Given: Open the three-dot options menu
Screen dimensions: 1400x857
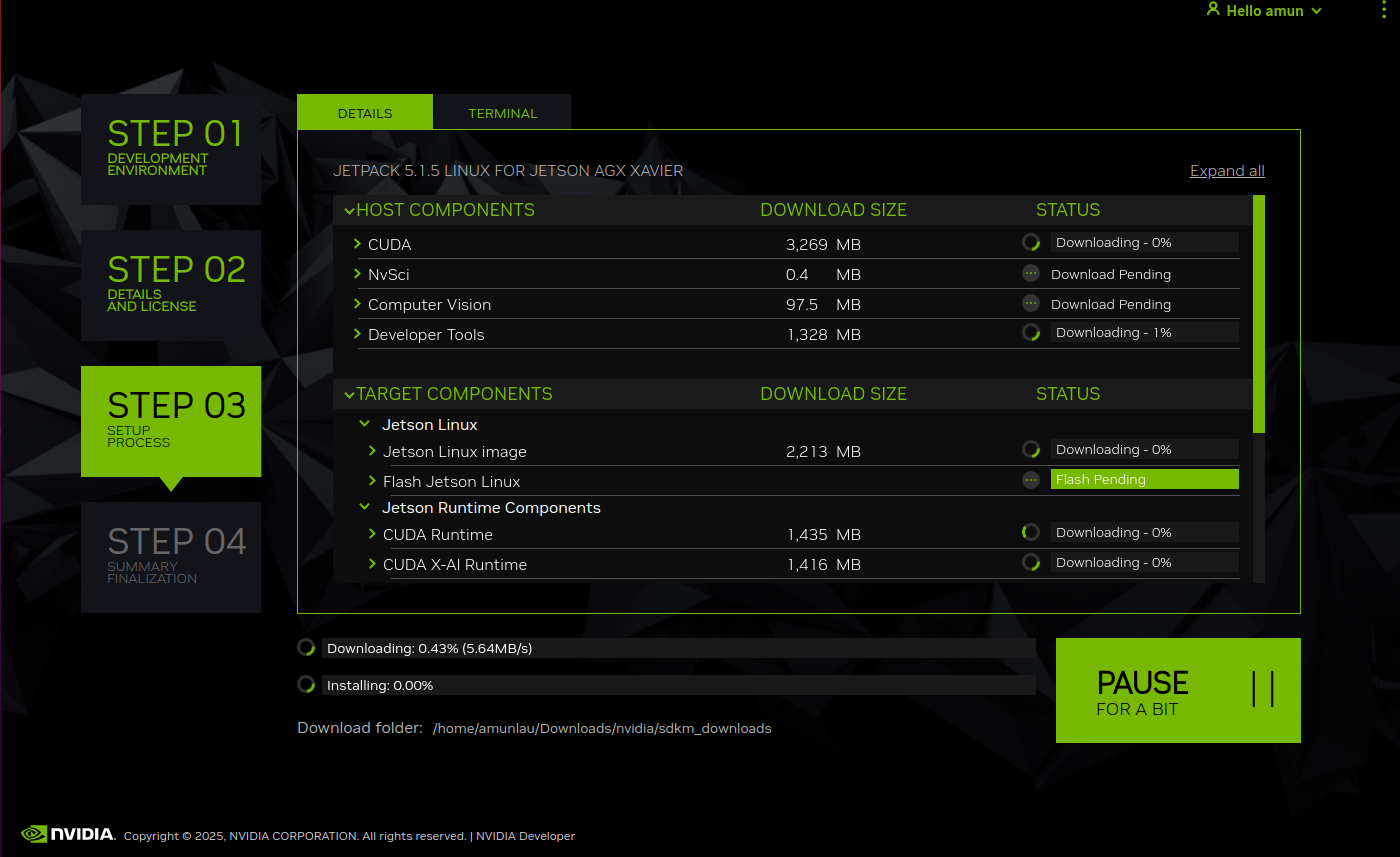Looking at the screenshot, I should [x=1384, y=10].
